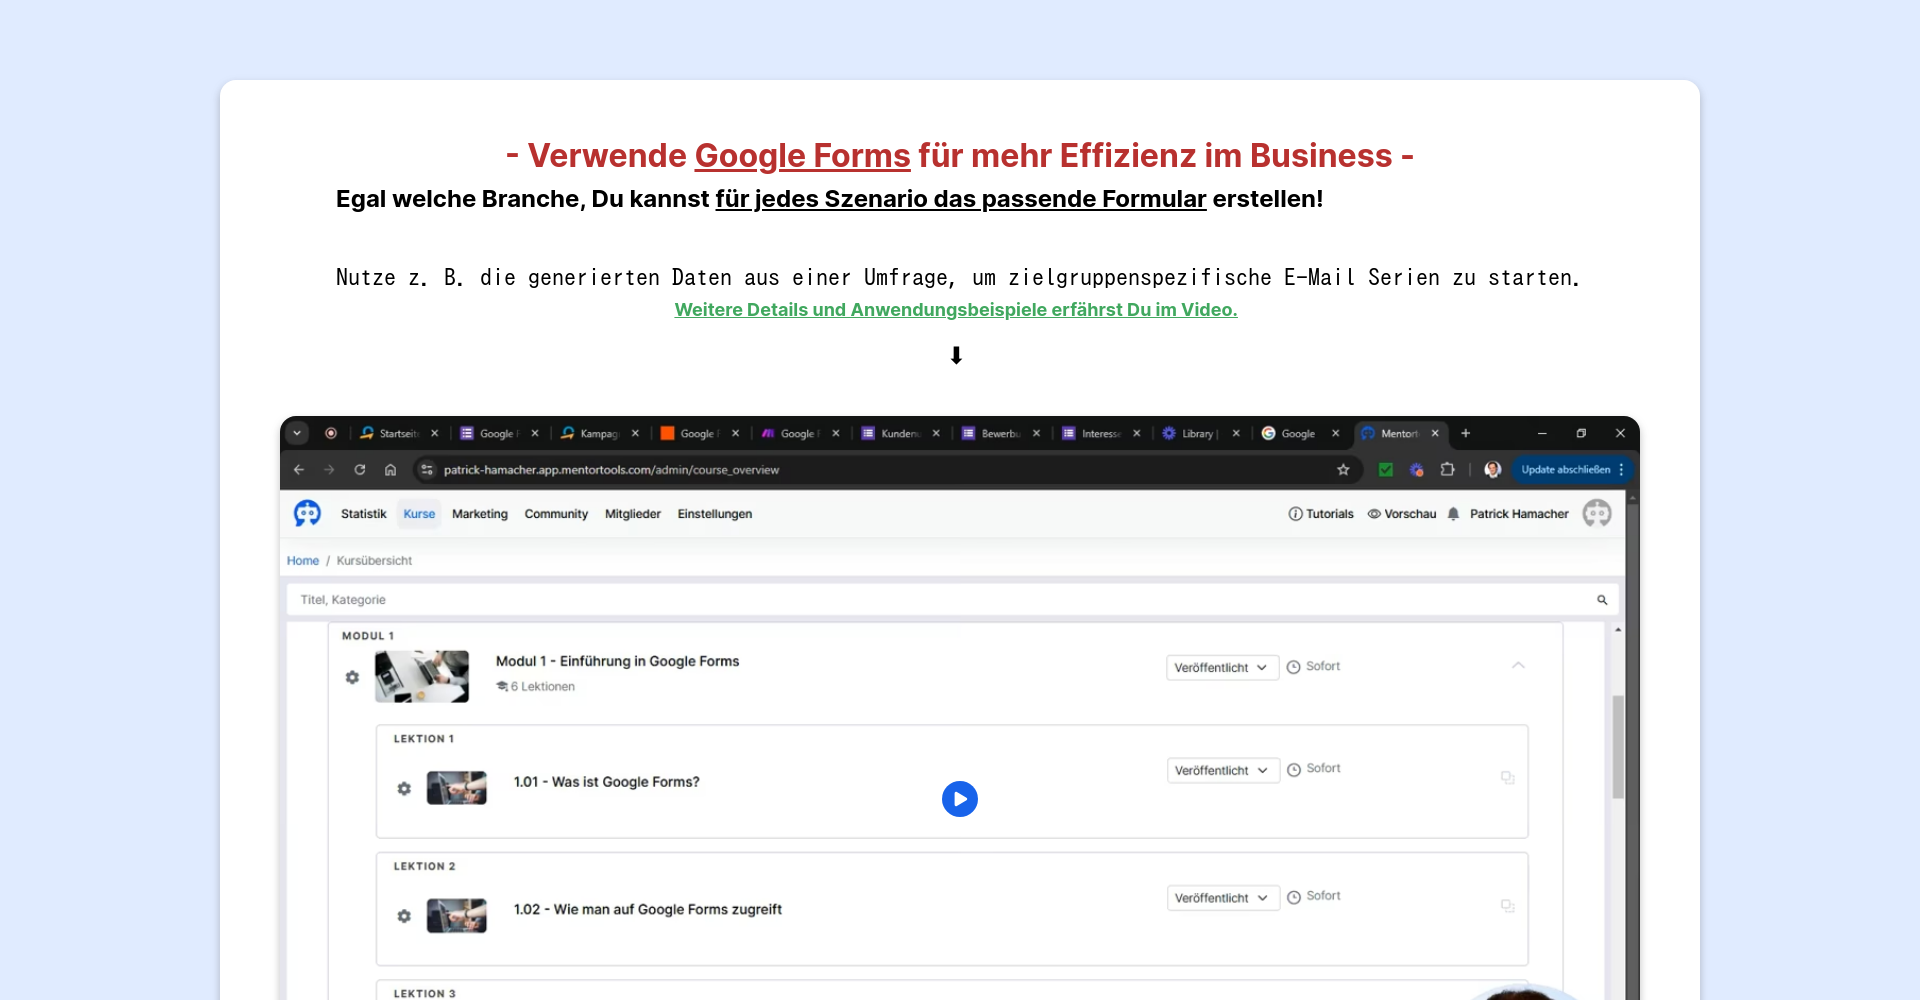The width and height of the screenshot is (1920, 1000).
Task: Collapse Modul 1 with the chevron
Action: click(1518, 665)
